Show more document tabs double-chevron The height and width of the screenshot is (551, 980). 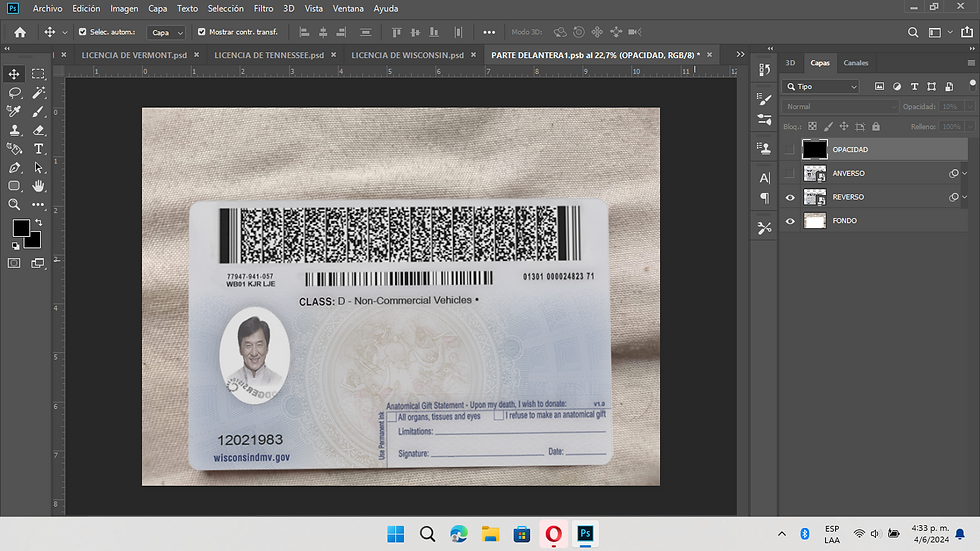tap(741, 54)
